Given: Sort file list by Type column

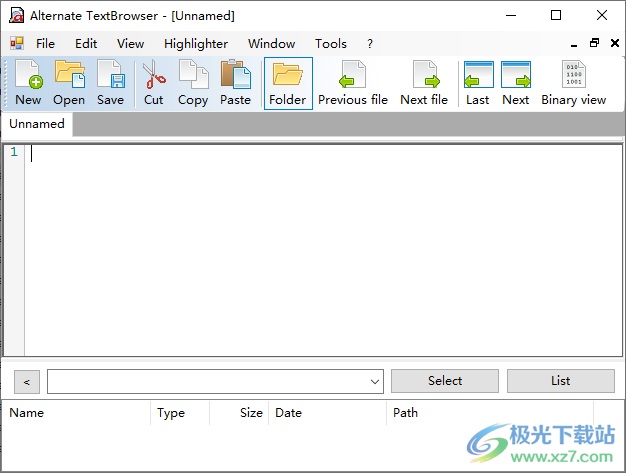Looking at the screenshot, I should (180, 413).
